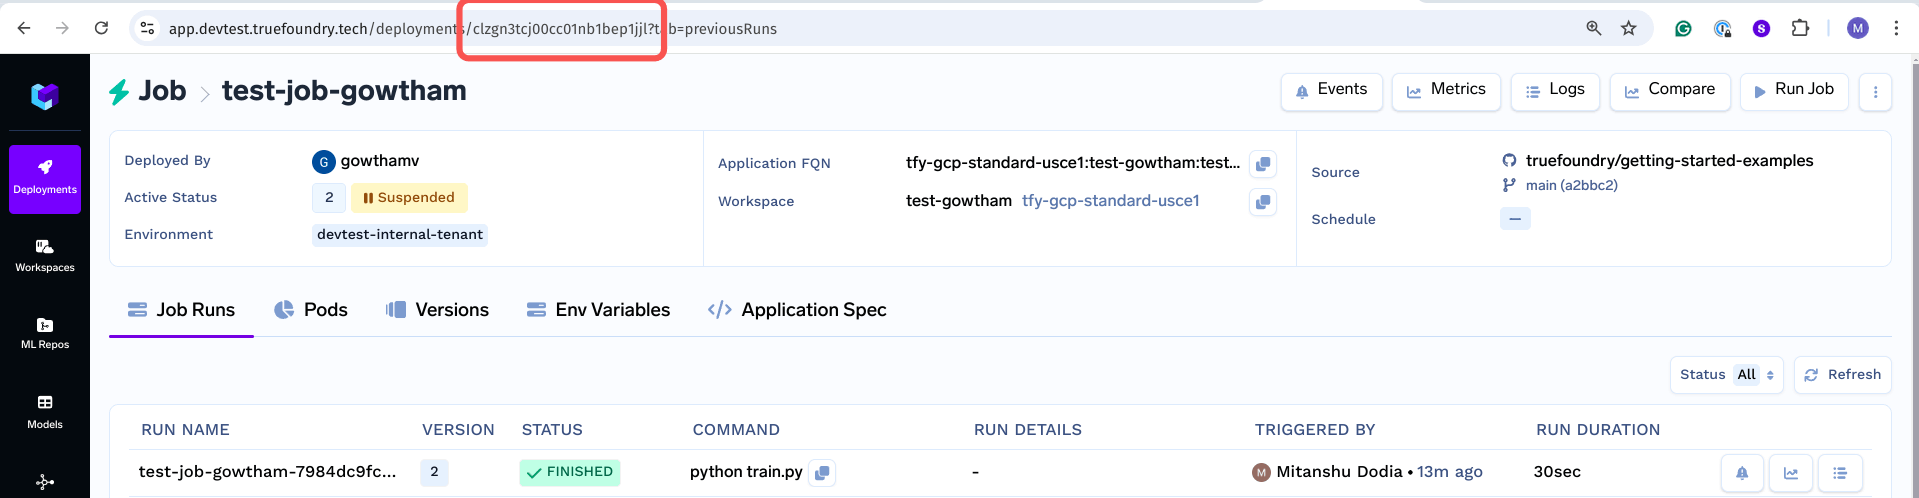Click the main (a2bbc2) branch link
The height and width of the screenshot is (498, 1919).
pos(1571,185)
